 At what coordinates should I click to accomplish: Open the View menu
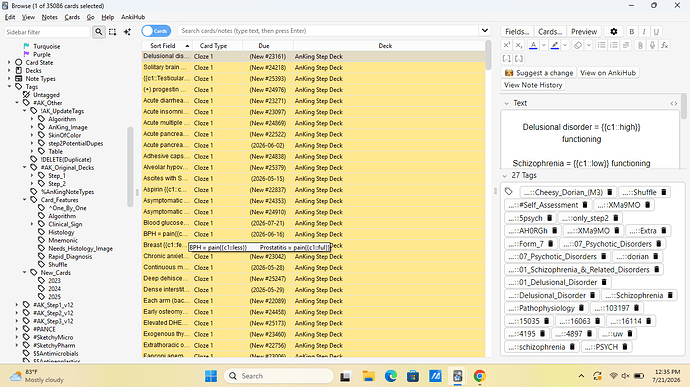pos(28,17)
